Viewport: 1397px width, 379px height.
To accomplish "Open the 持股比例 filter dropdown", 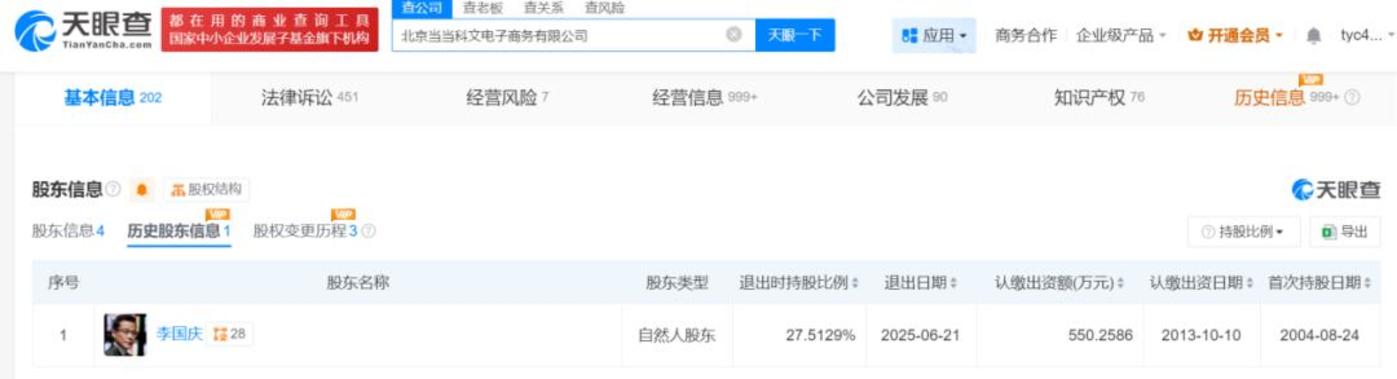I will pos(1243,232).
